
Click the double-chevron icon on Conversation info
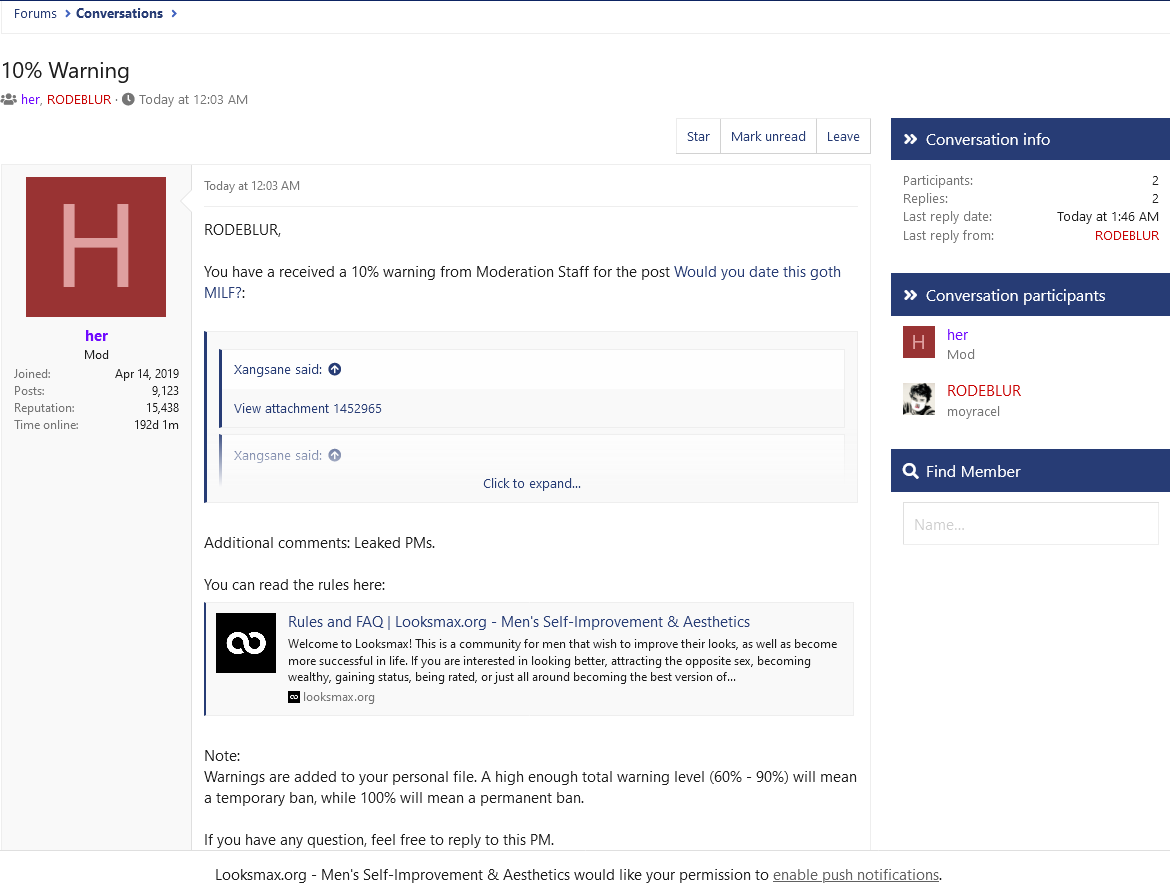click(910, 140)
